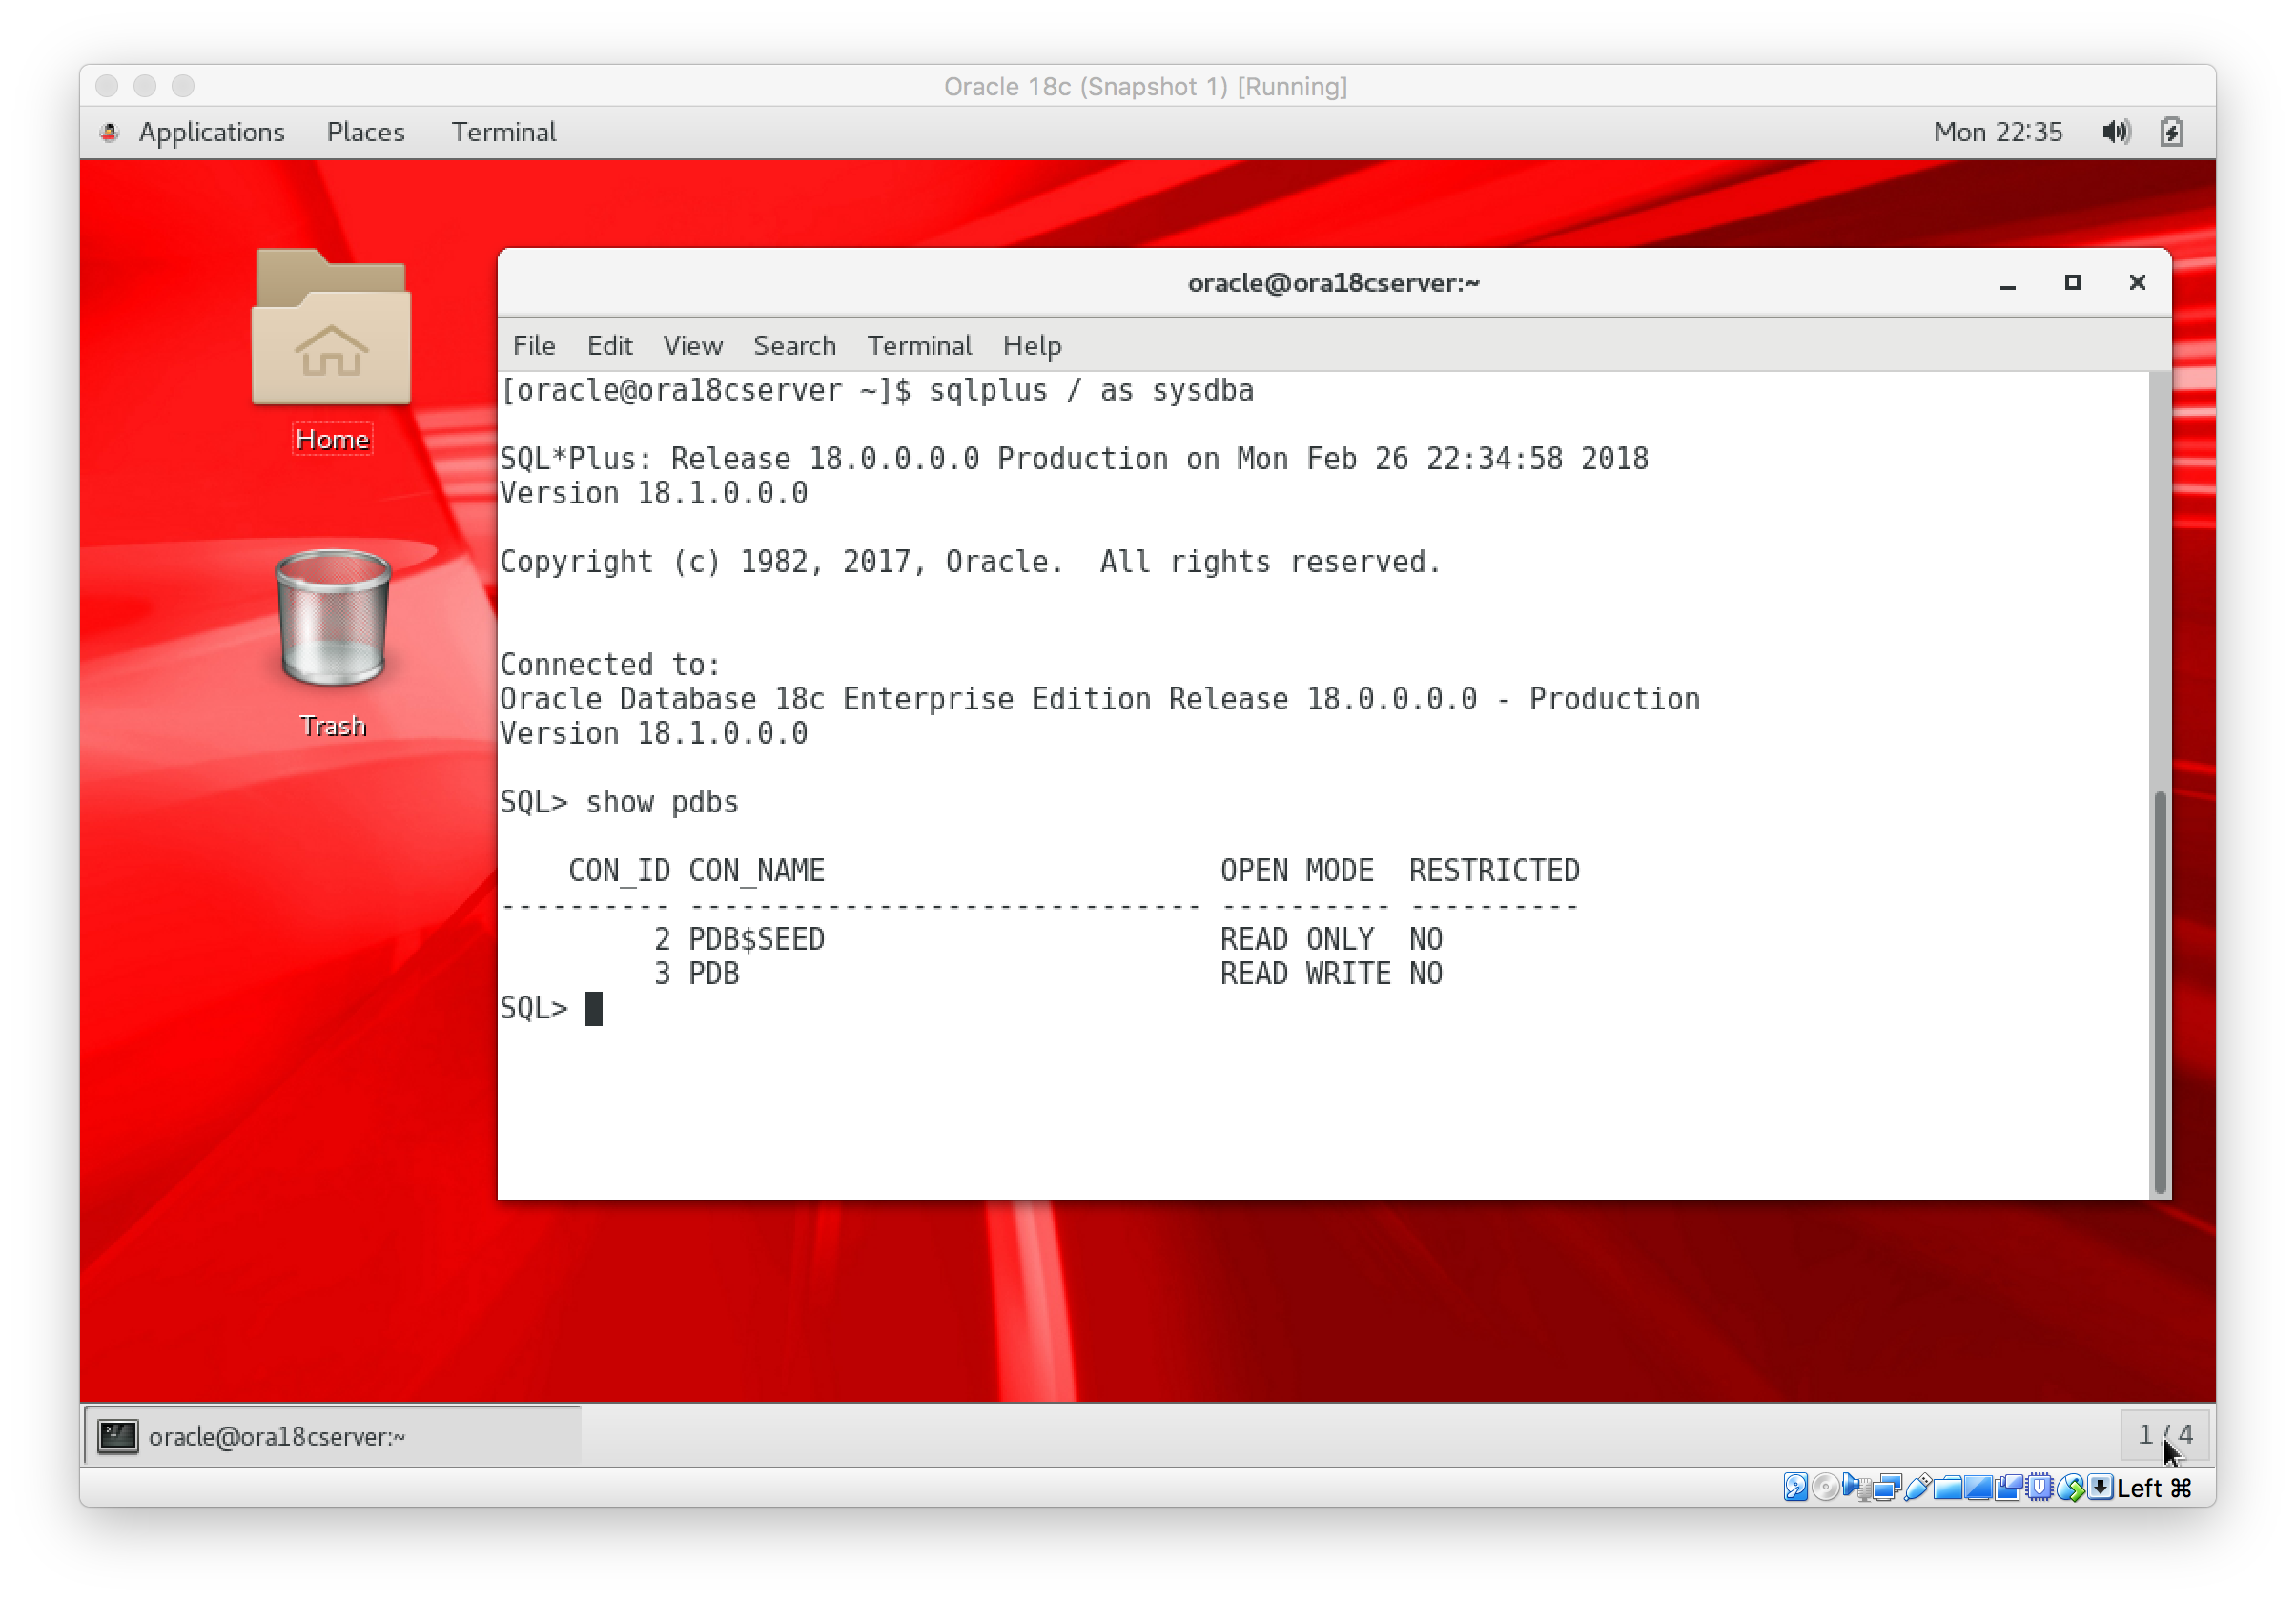
Task: Click the terminal icon in the bottom taskbar
Action: point(118,1436)
